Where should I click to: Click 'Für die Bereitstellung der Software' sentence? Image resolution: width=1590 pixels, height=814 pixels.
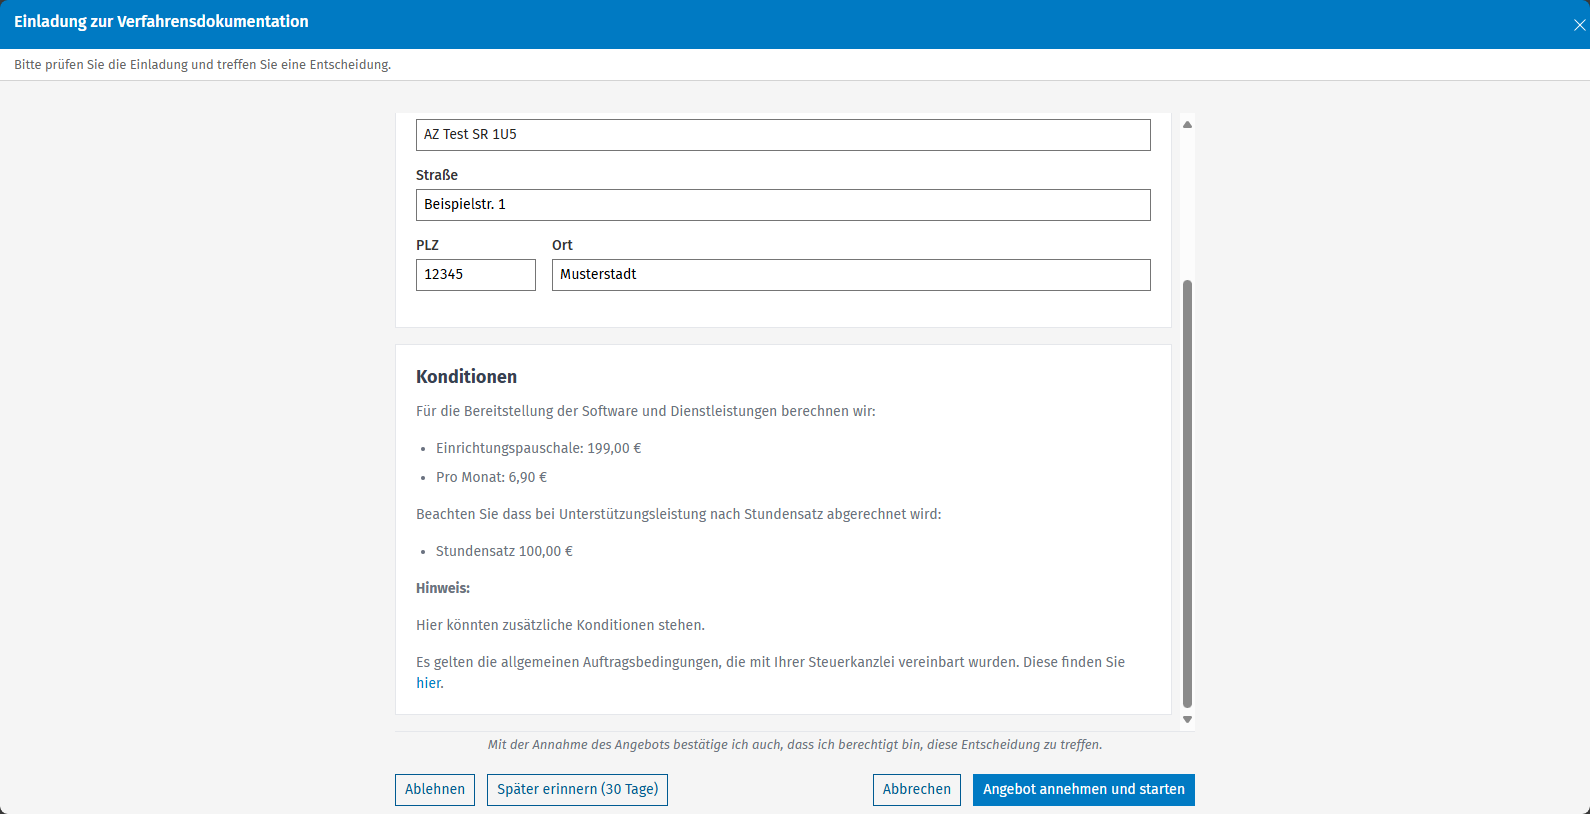click(646, 411)
